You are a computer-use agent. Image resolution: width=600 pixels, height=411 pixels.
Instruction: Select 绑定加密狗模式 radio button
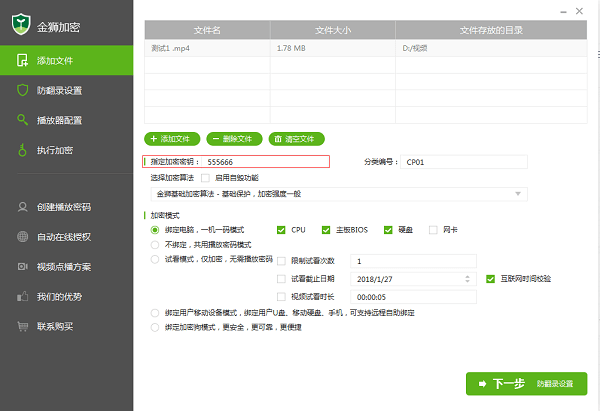click(155, 328)
